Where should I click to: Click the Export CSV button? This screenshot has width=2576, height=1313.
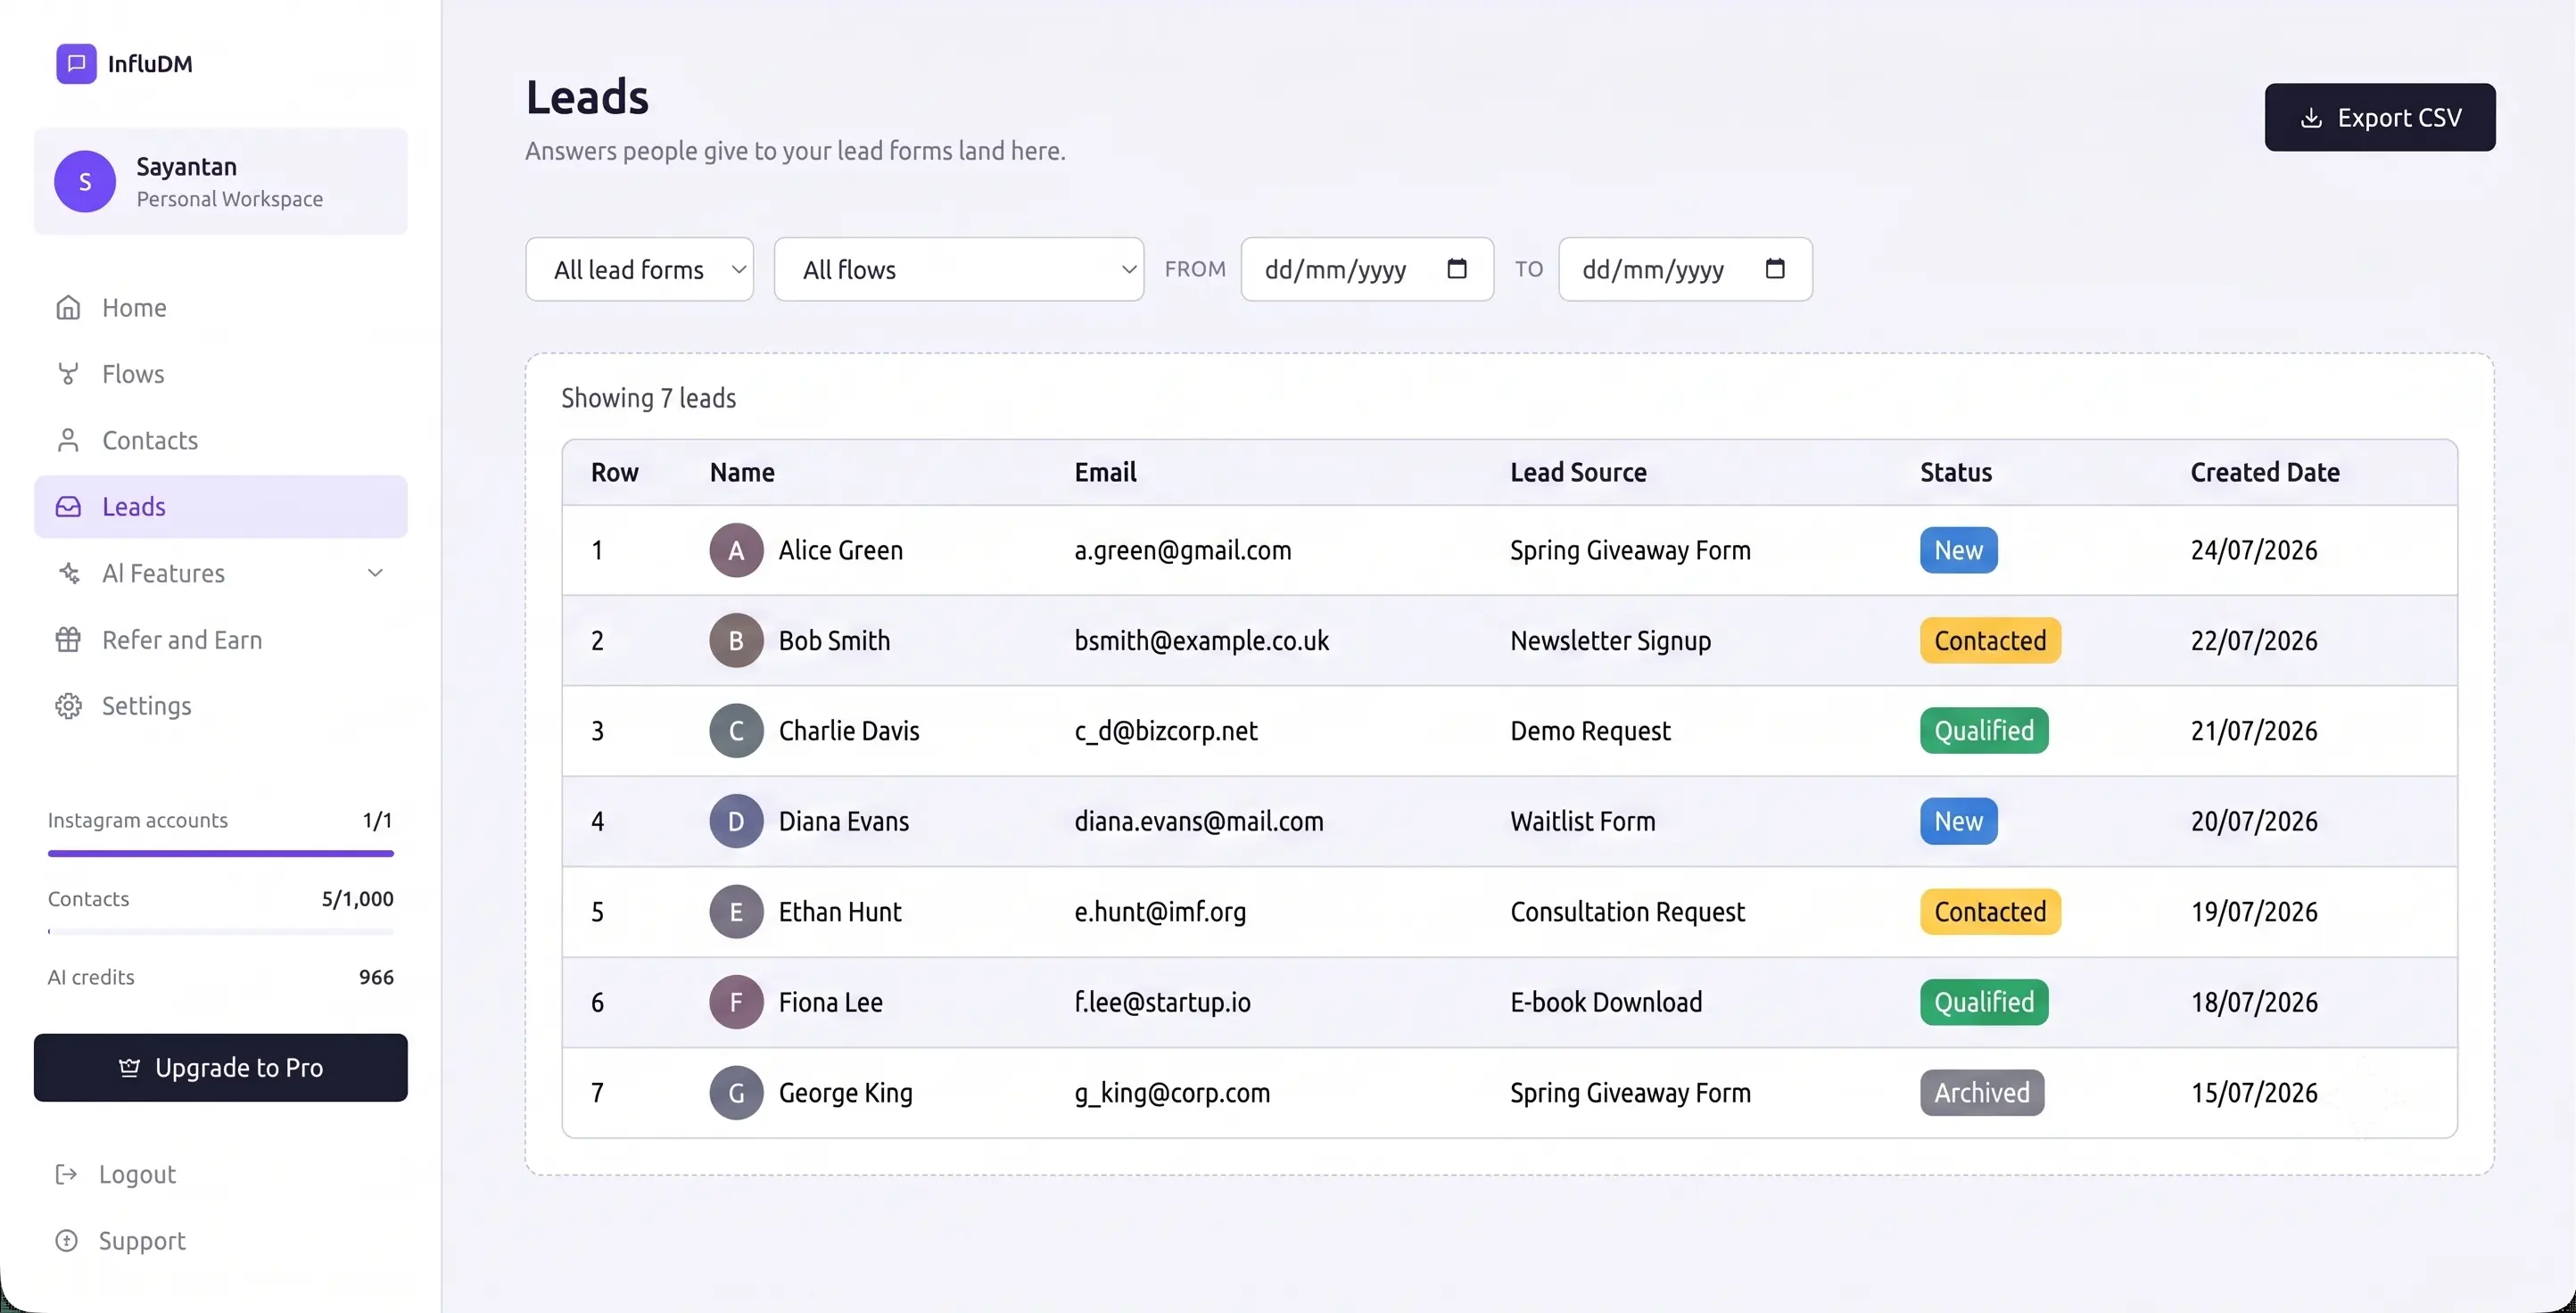click(x=2380, y=117)
